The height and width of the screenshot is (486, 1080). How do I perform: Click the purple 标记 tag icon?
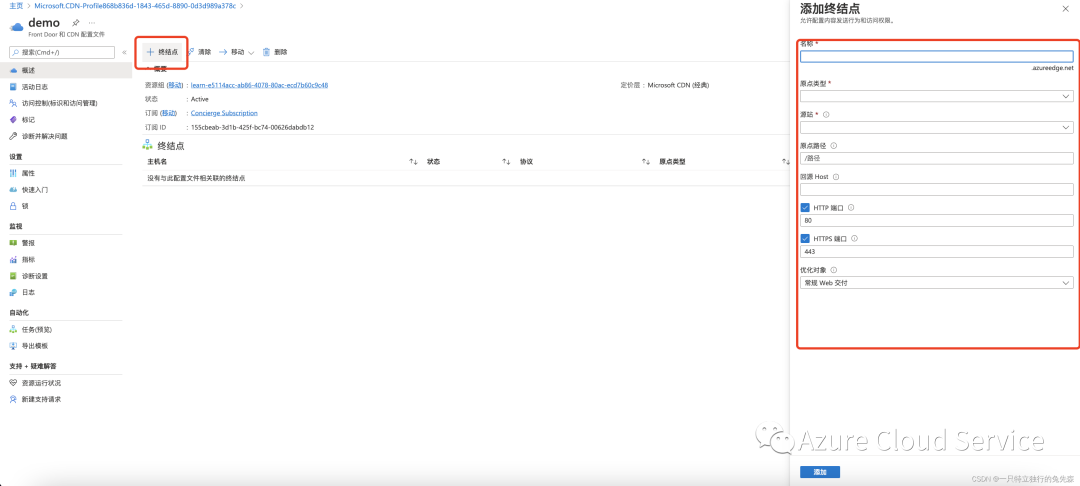pos(14,120)
